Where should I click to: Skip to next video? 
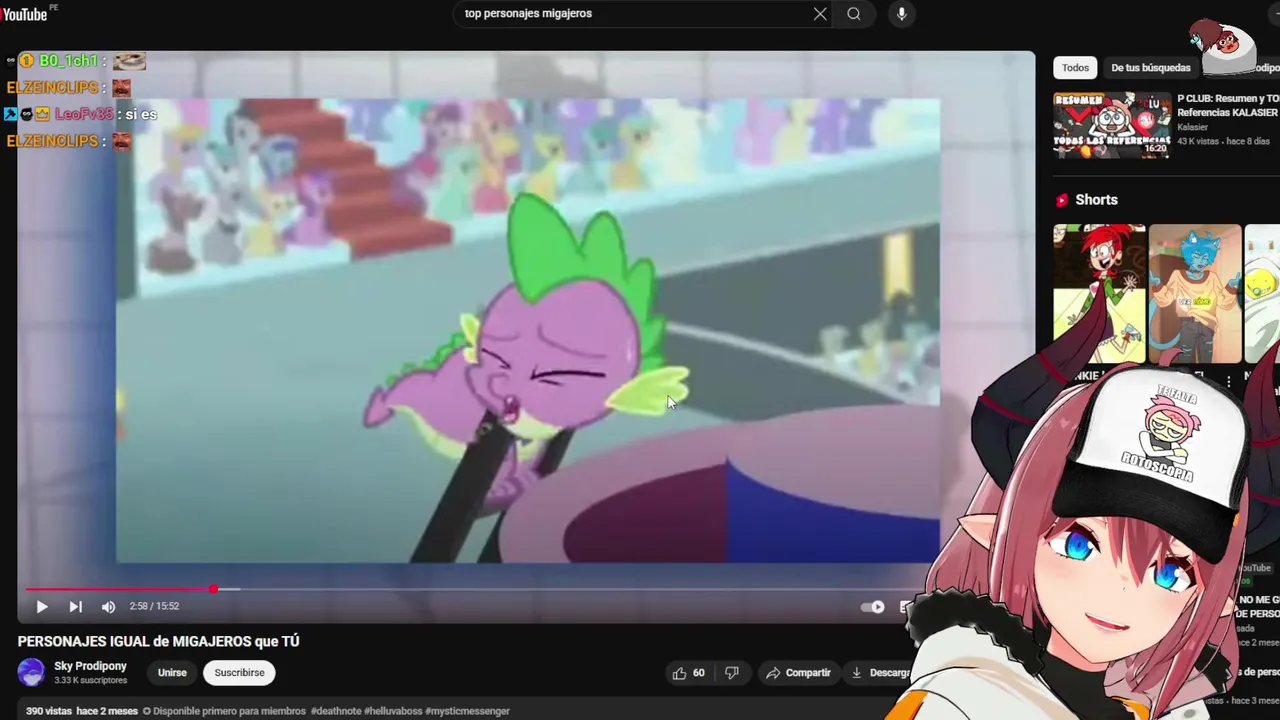(x=75, y=606)
